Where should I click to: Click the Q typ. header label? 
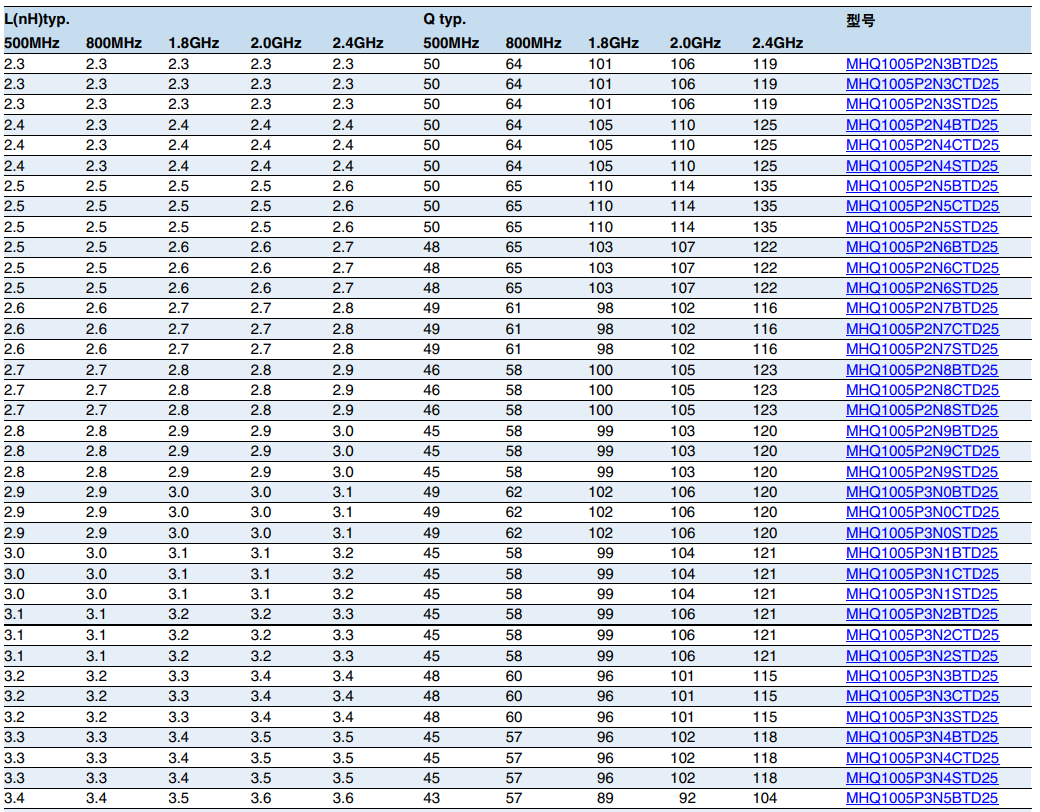(x=444, y=19)
